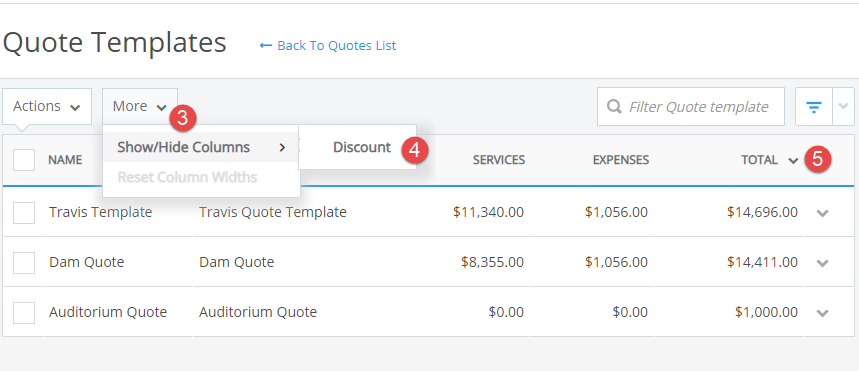Select the $8,355.00 services value
The height and width of the screenshot is (371, 859).
[493, 262]
